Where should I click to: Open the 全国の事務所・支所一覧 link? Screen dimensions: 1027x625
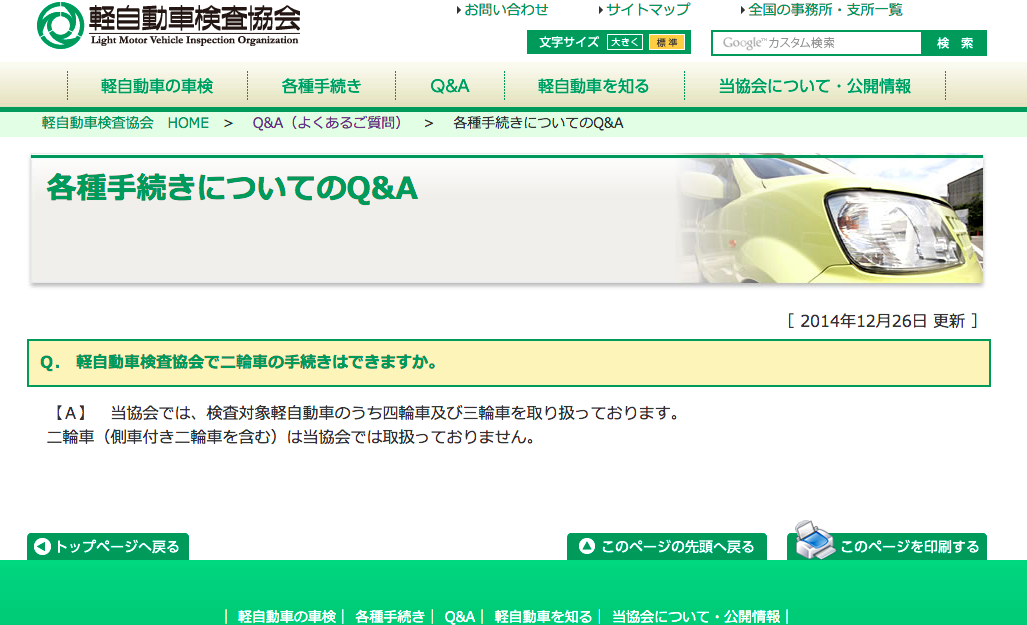point(825,10)
